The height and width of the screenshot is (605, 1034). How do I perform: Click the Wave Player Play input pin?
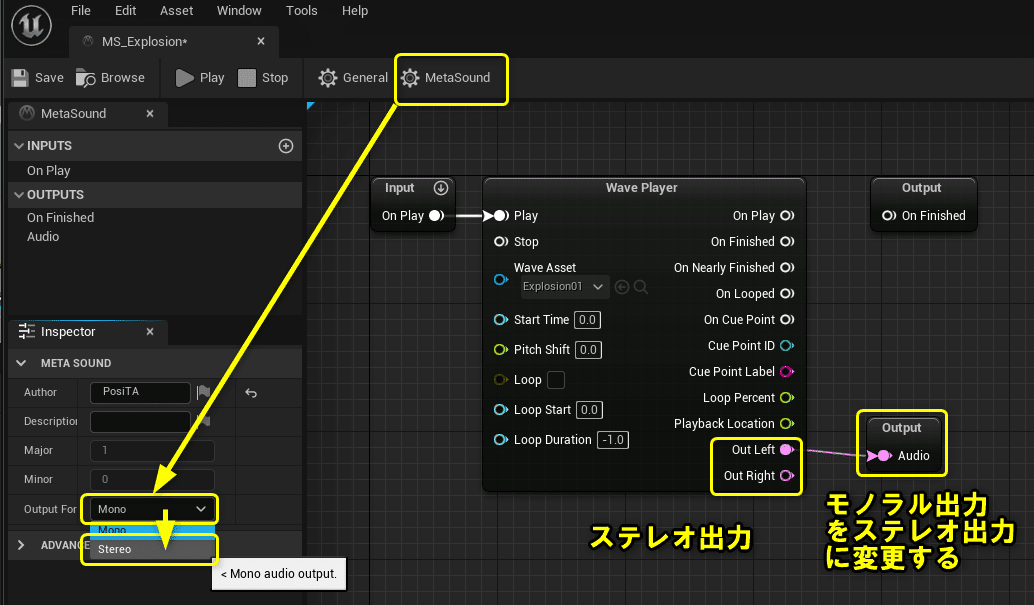point(501,216)
